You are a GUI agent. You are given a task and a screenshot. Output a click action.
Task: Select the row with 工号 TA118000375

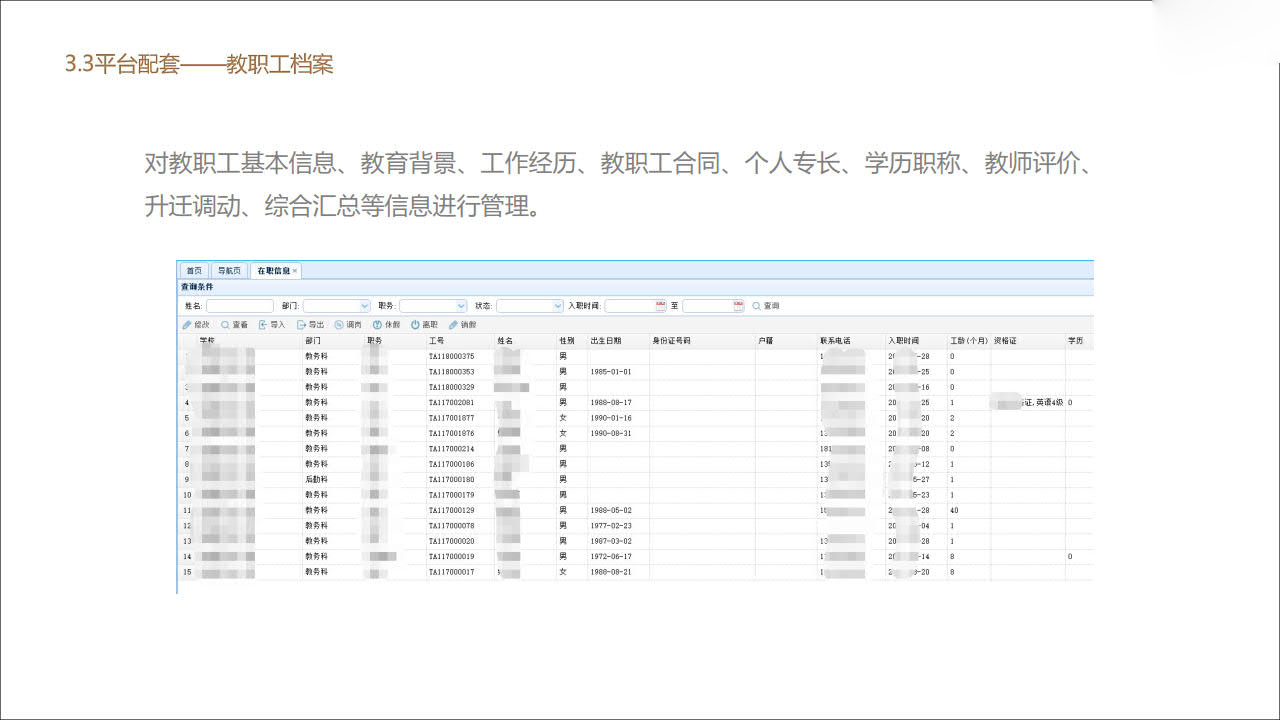coord(452,356)
